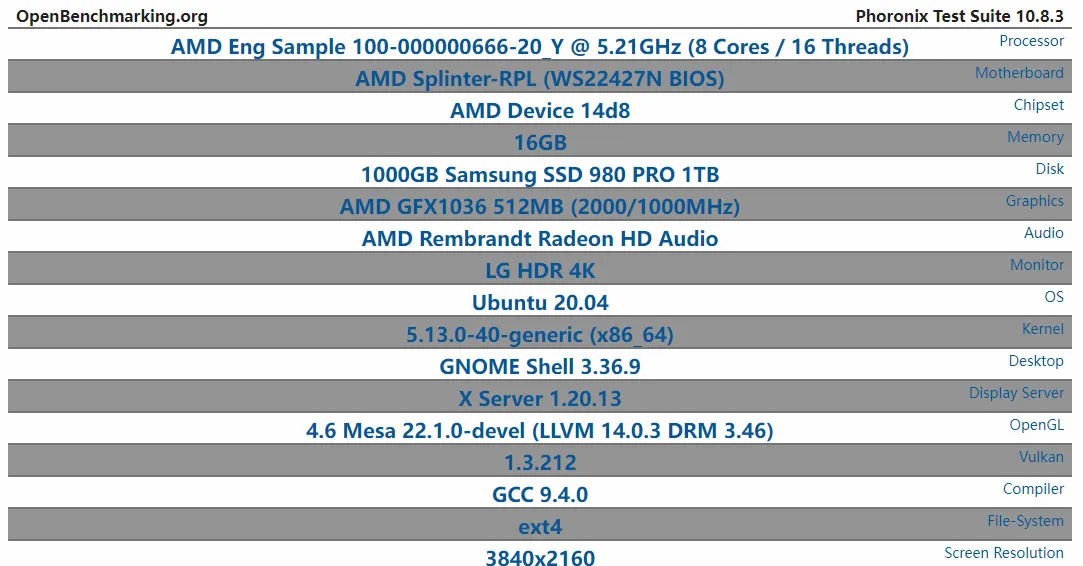Click the X Server 1.20.13 row
Screen dimensions: 1083x566
[539, 397]
